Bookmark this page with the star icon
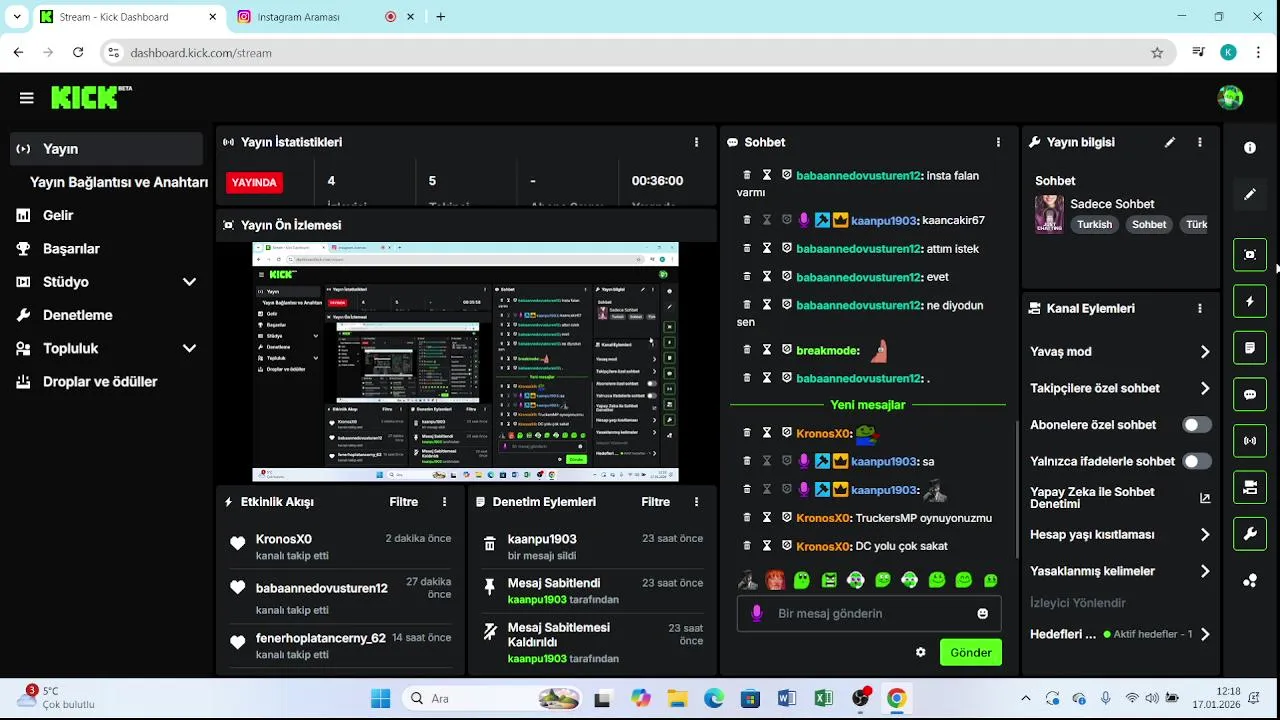This screenshot has height=720, width=1280. coord(1157,53)
